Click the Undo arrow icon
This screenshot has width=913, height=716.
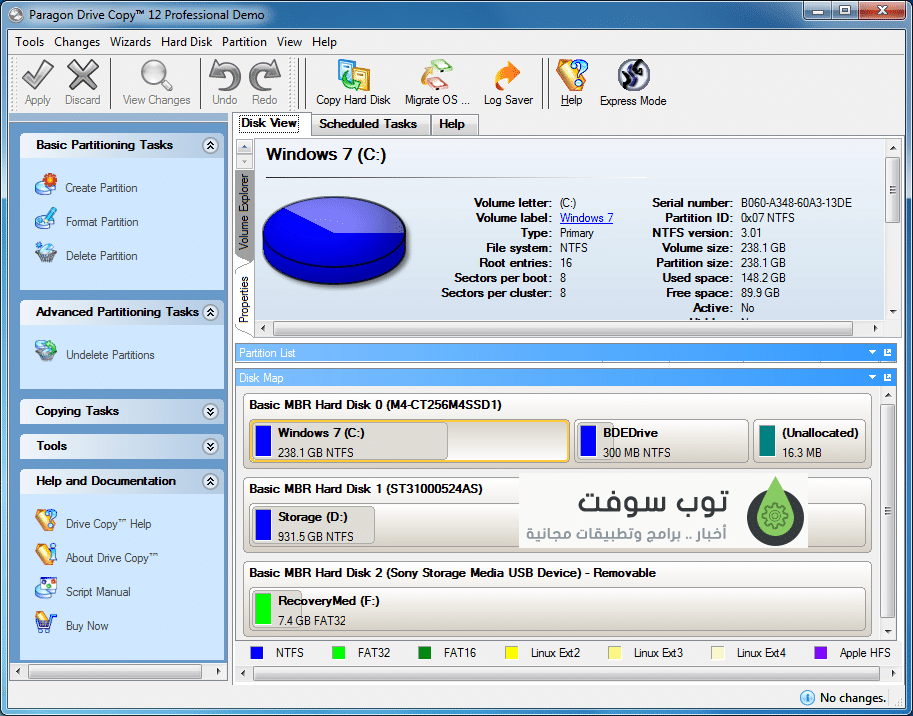(224, 76)
